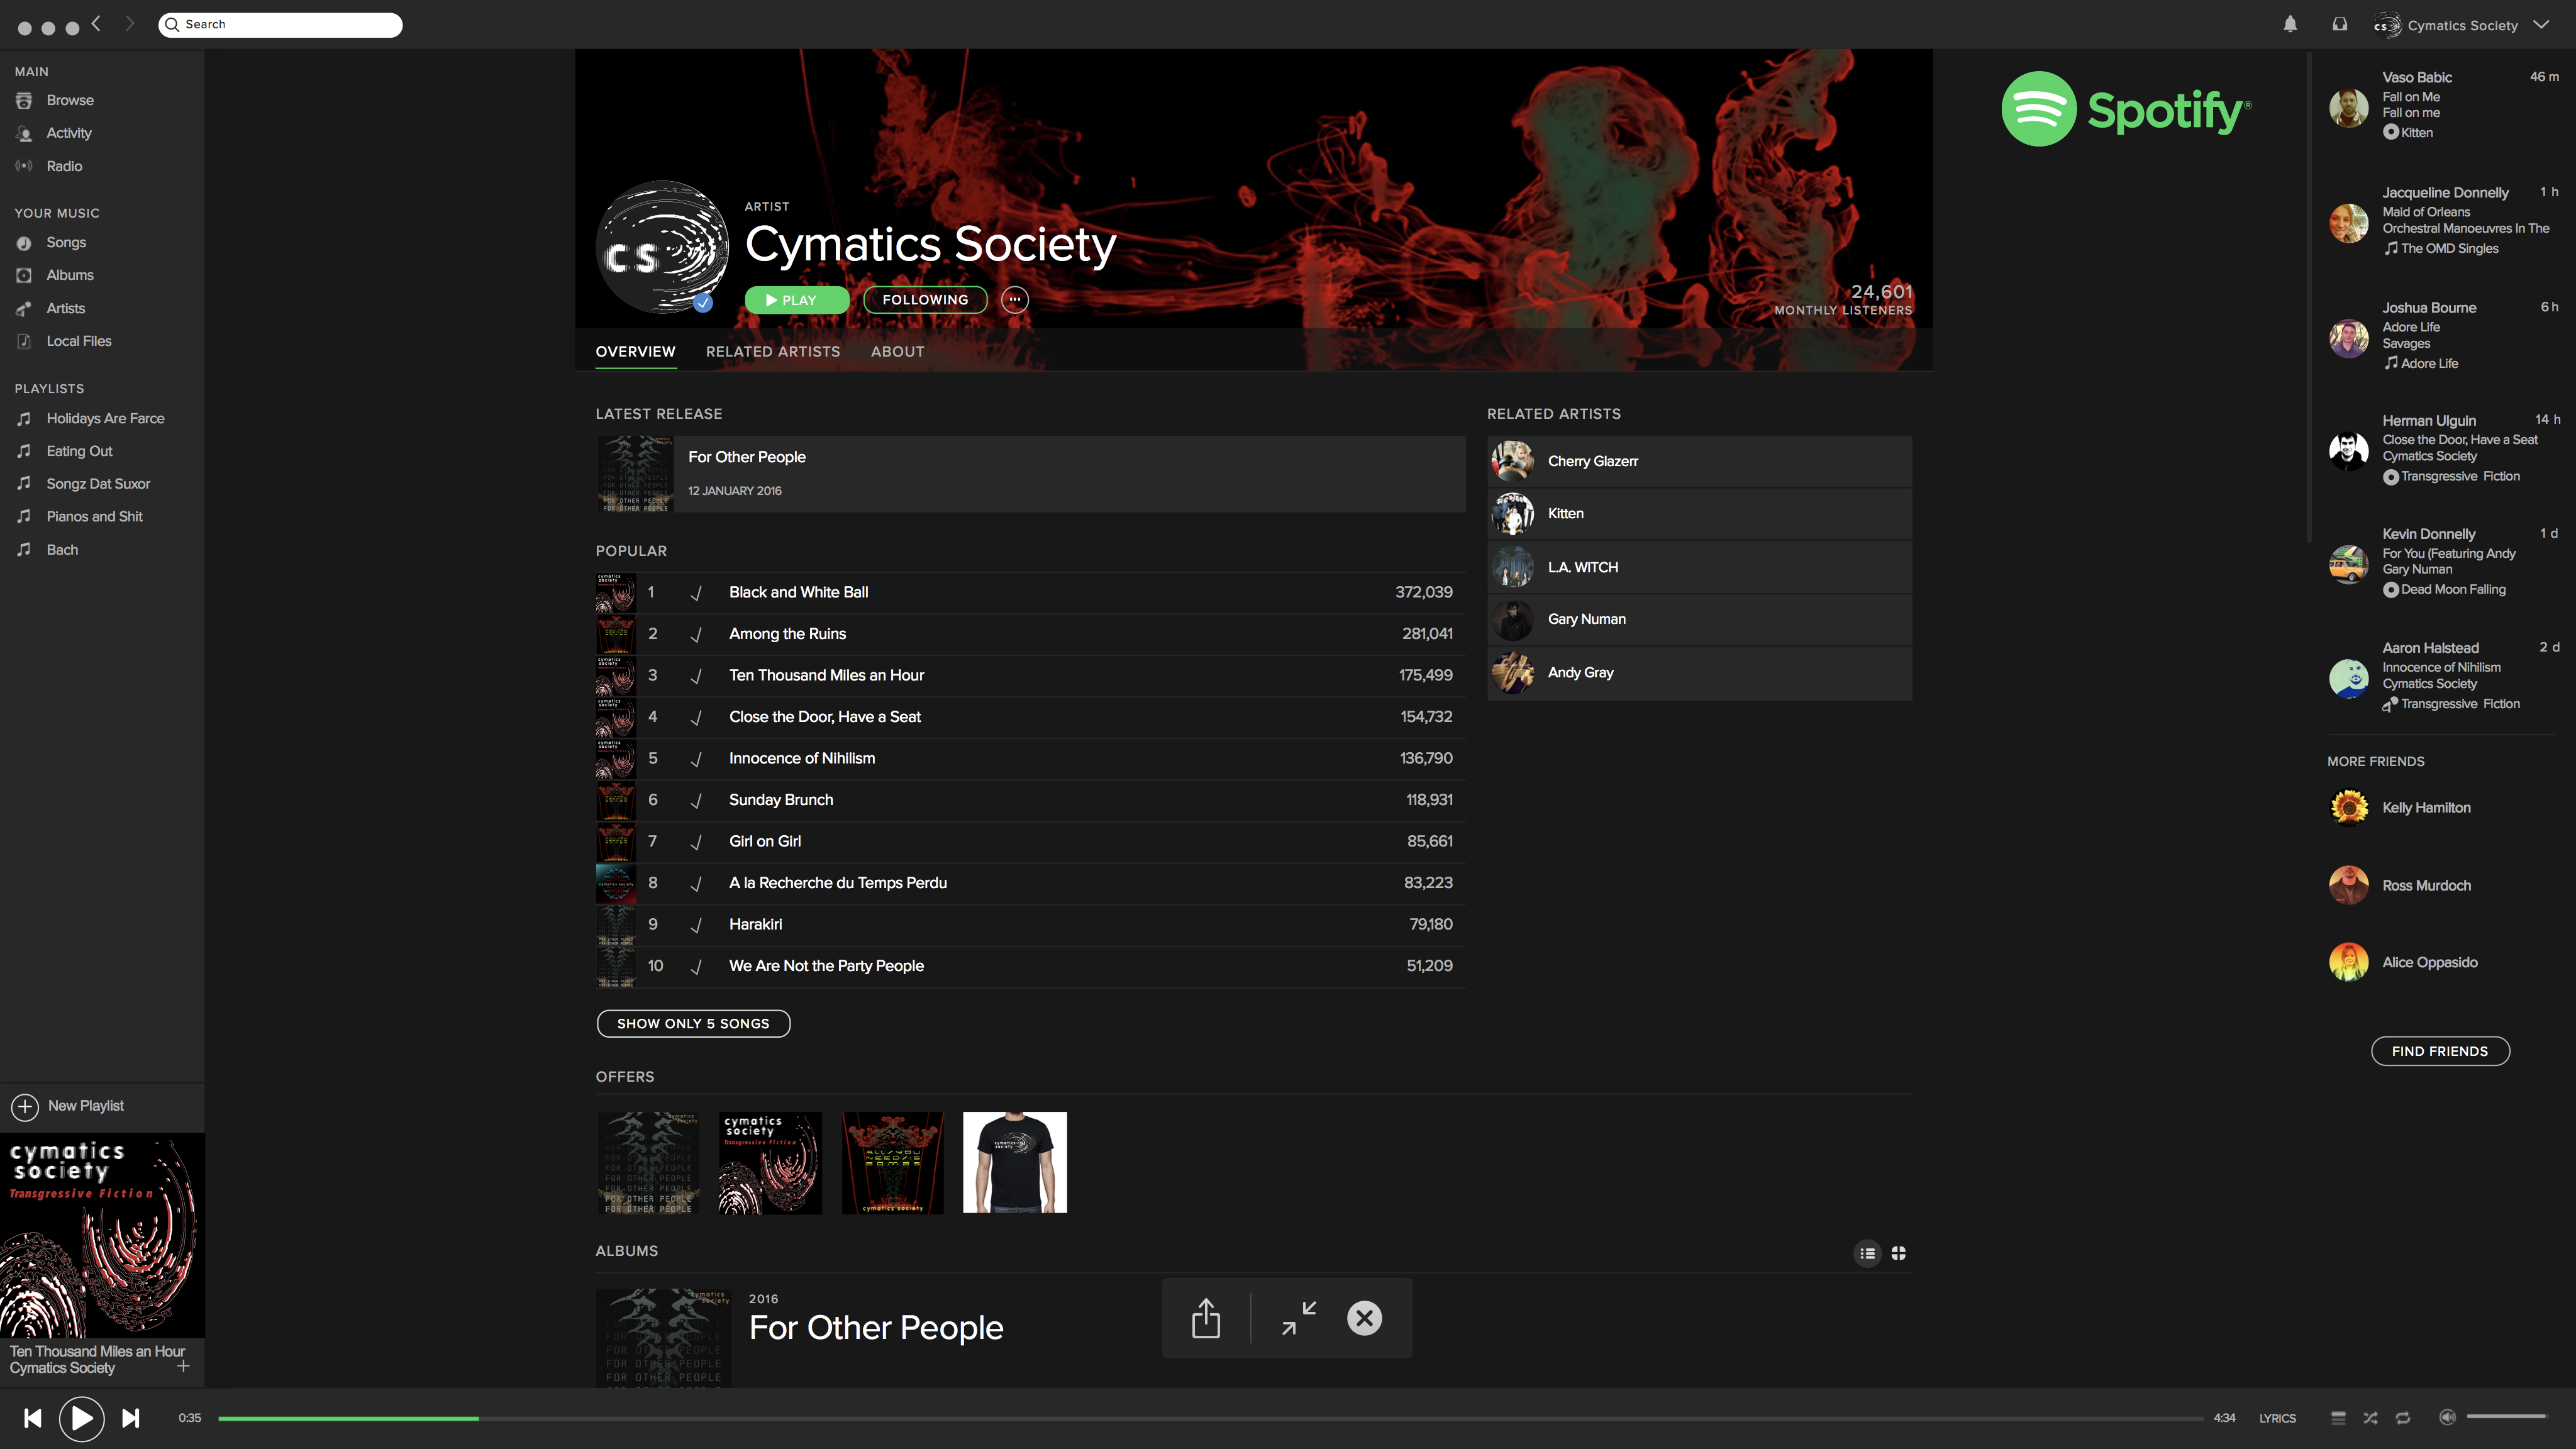Toggle saved checkmark for Close the Door, Have a Seat

(x=696, y=717)
